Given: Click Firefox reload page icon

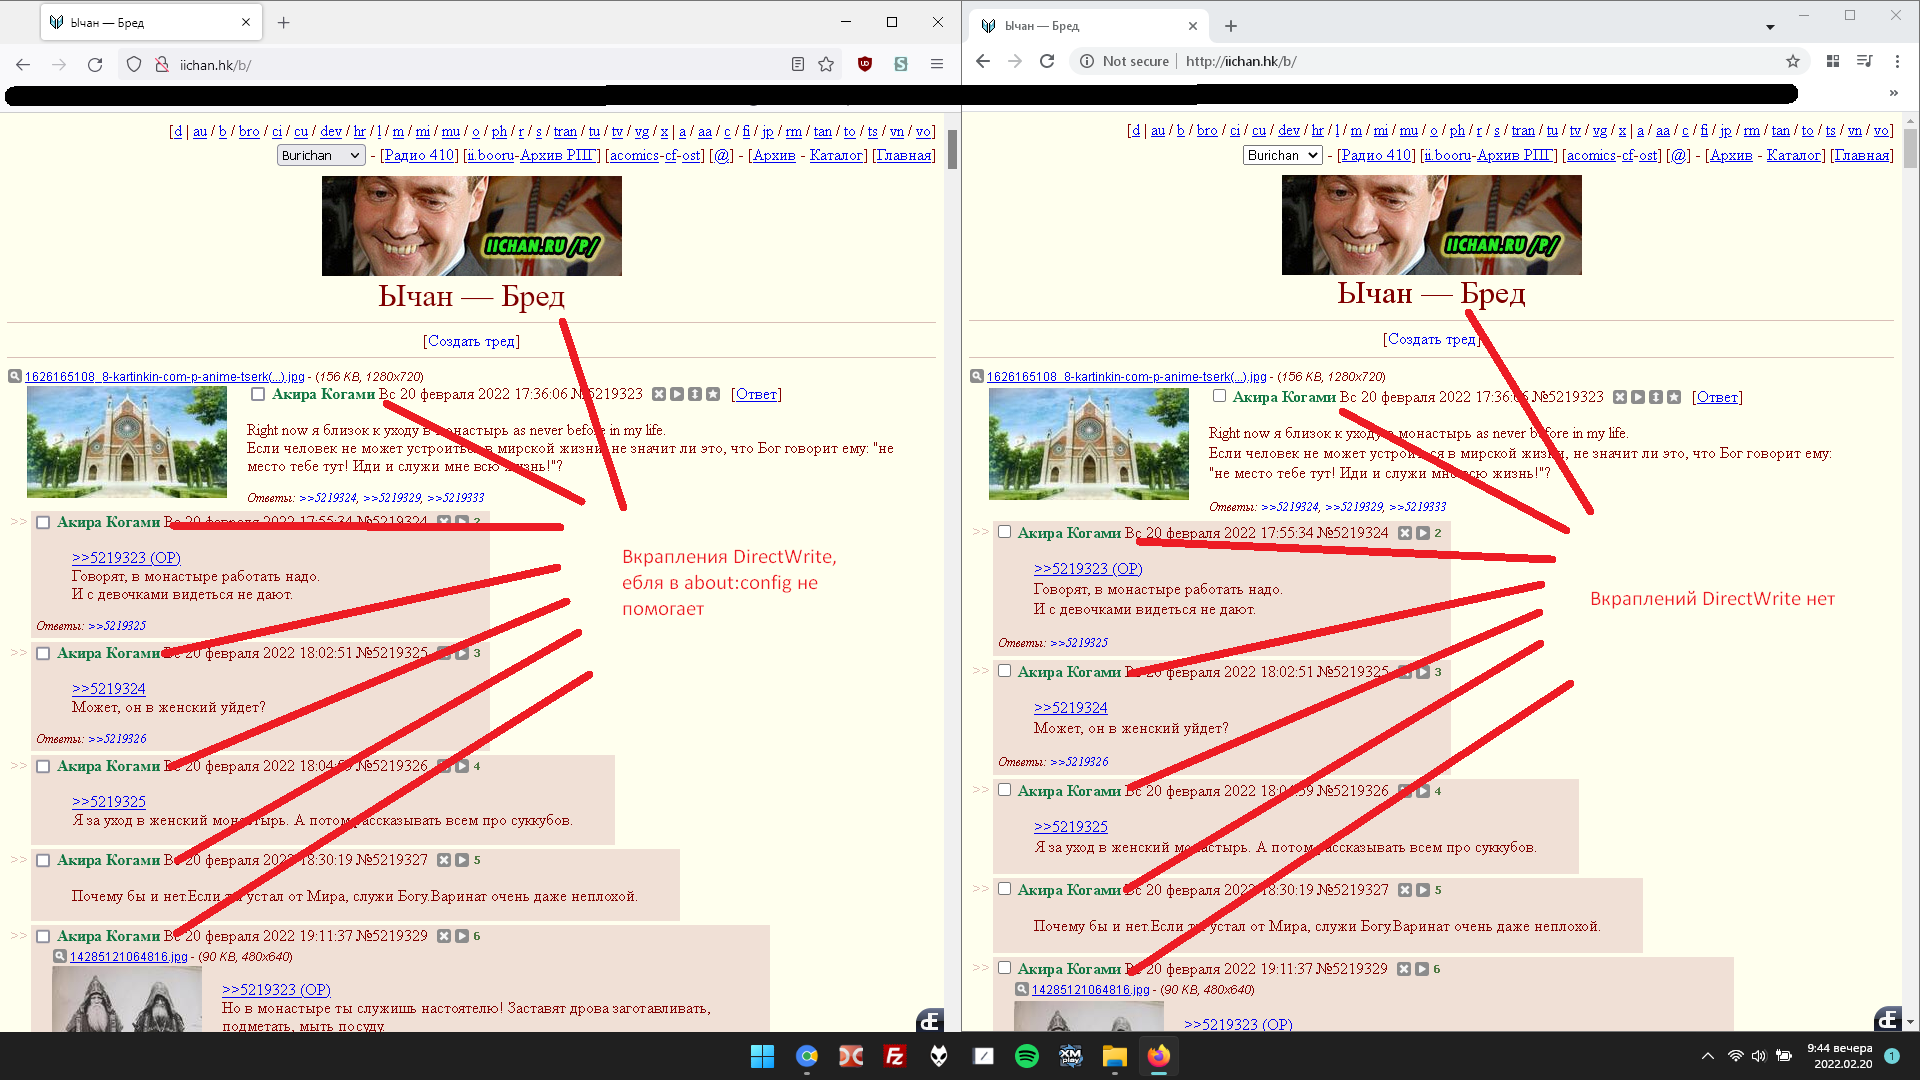Looking at the screenshot, I should (95, 65).
